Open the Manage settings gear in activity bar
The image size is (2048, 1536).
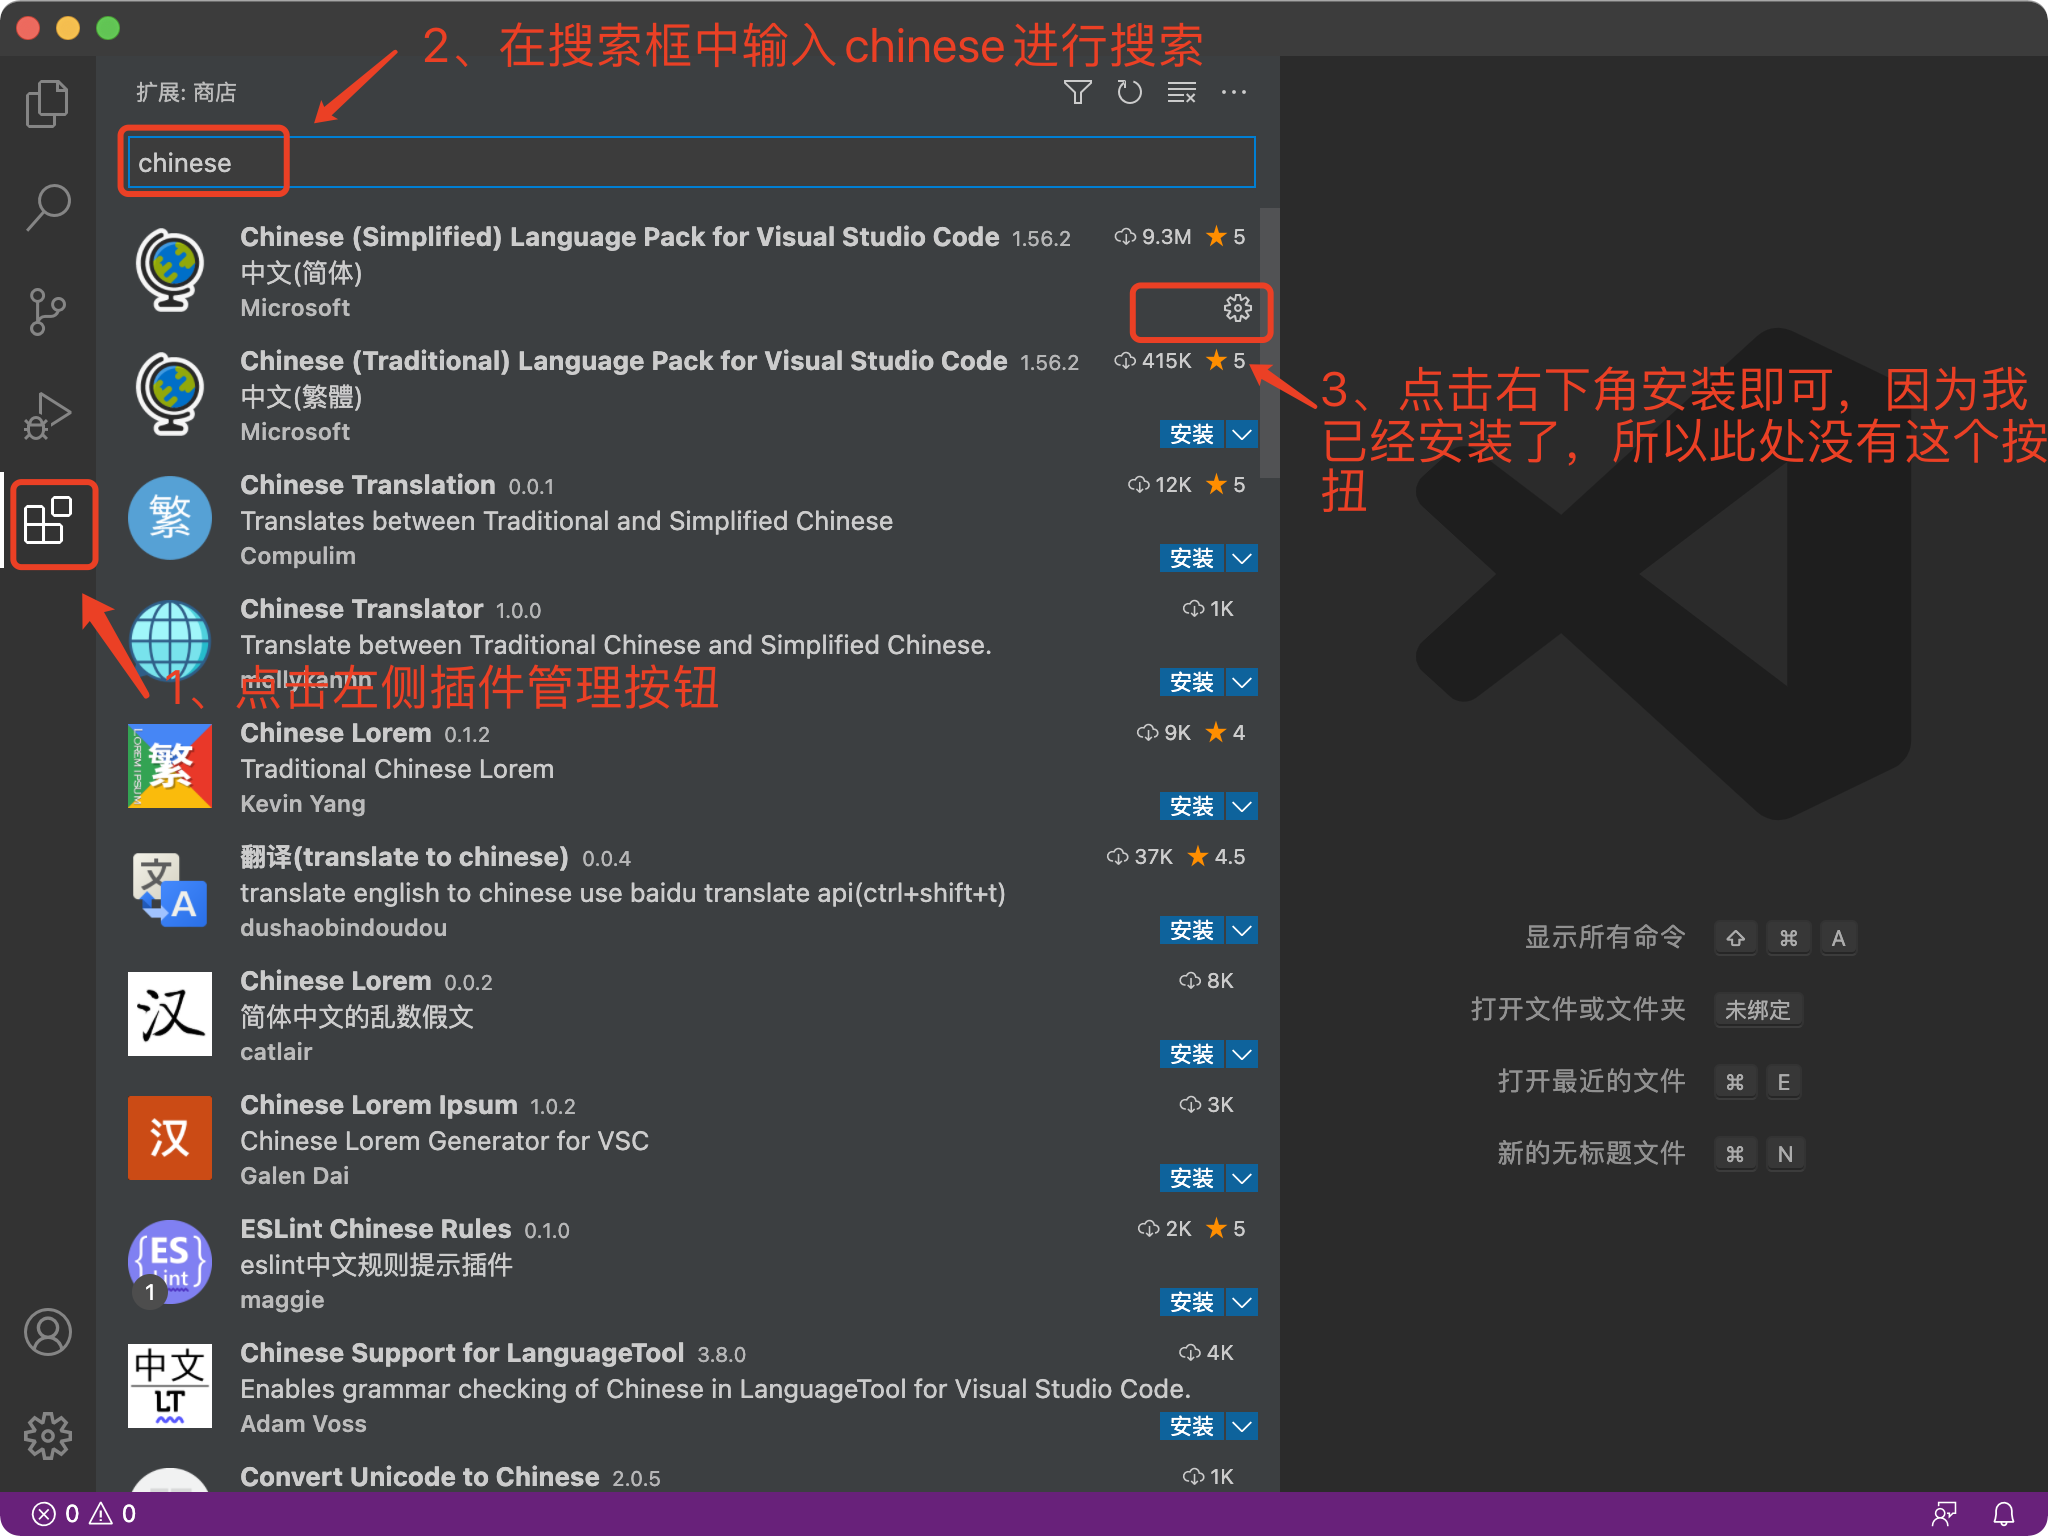coord(47,1437)
